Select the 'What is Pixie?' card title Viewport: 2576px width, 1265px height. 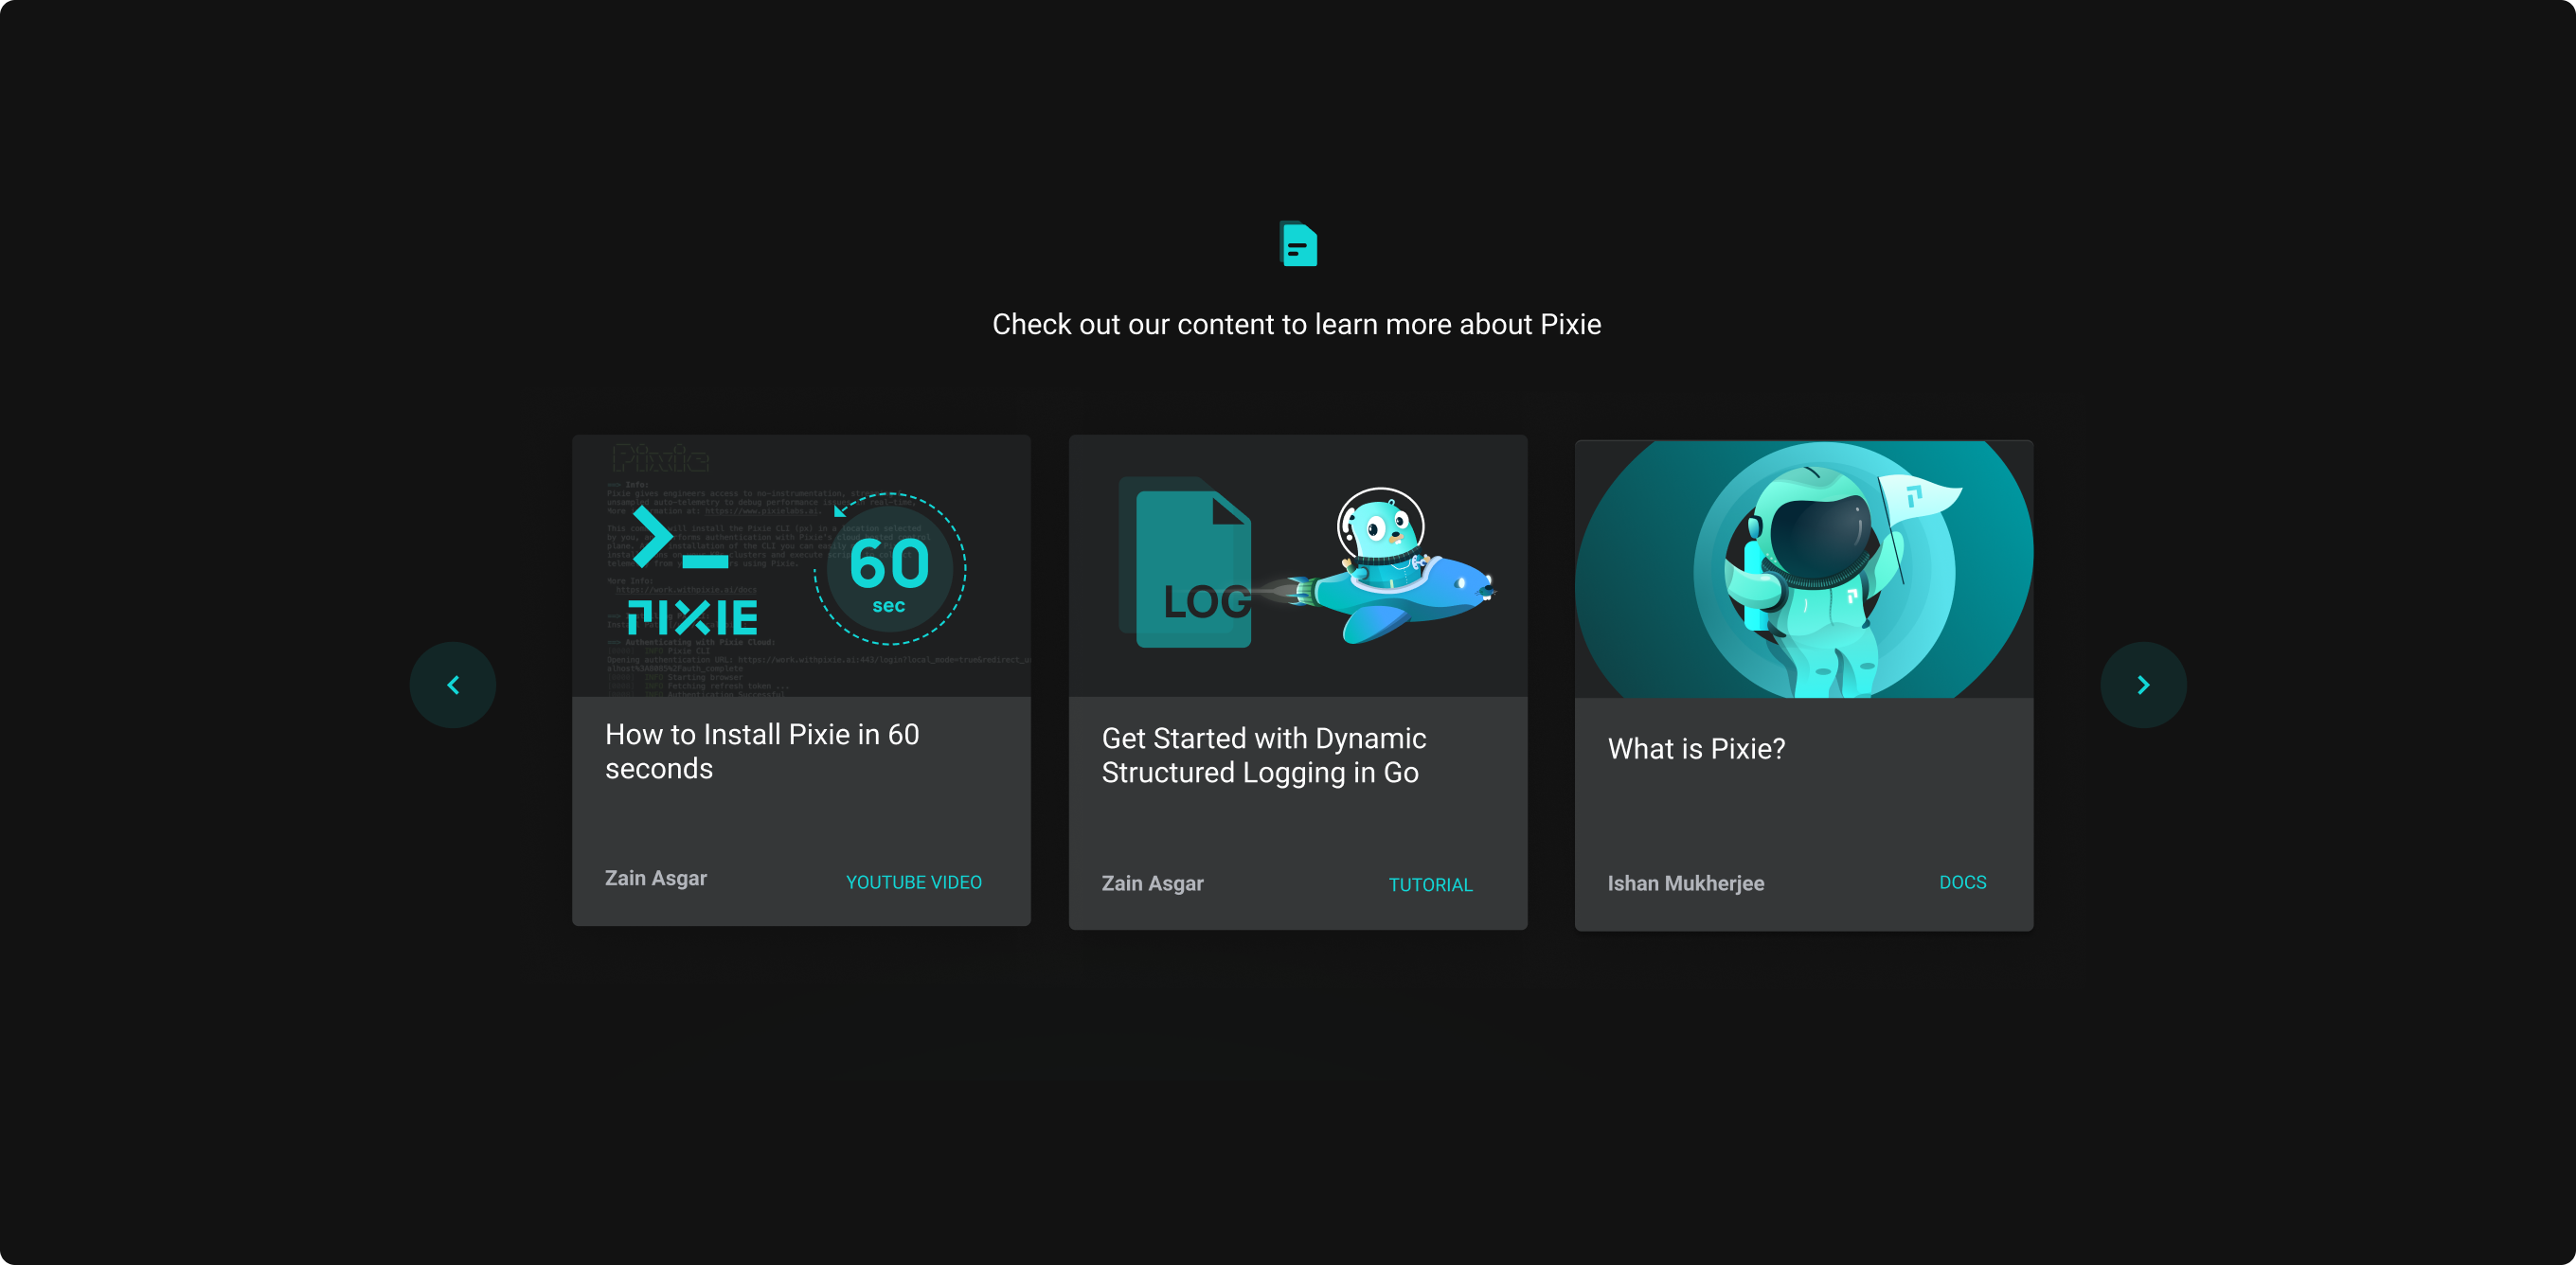(x=1696, y=749)
